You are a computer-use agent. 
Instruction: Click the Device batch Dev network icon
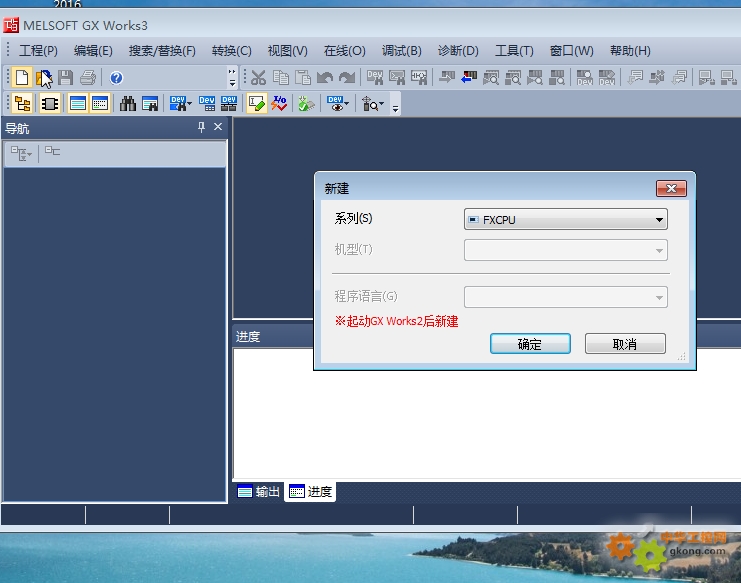click(x=229, y=103)
